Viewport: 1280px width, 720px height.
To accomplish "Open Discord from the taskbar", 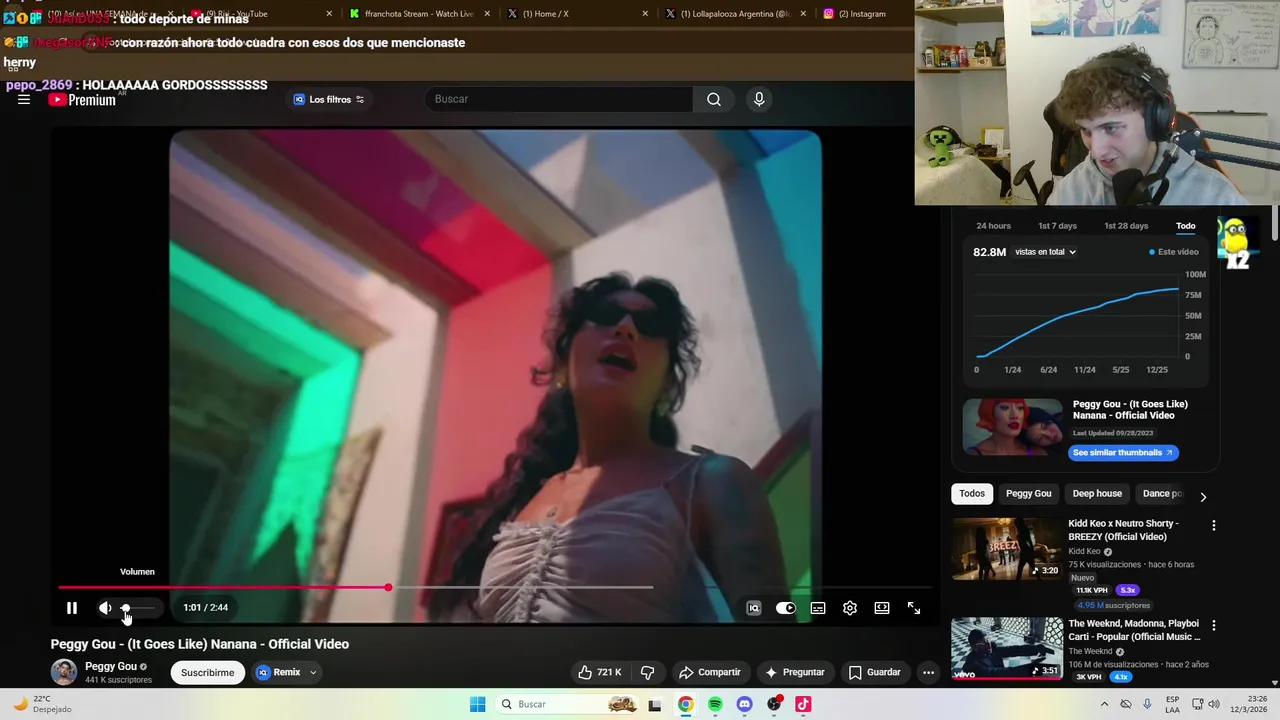I will 744,704.
